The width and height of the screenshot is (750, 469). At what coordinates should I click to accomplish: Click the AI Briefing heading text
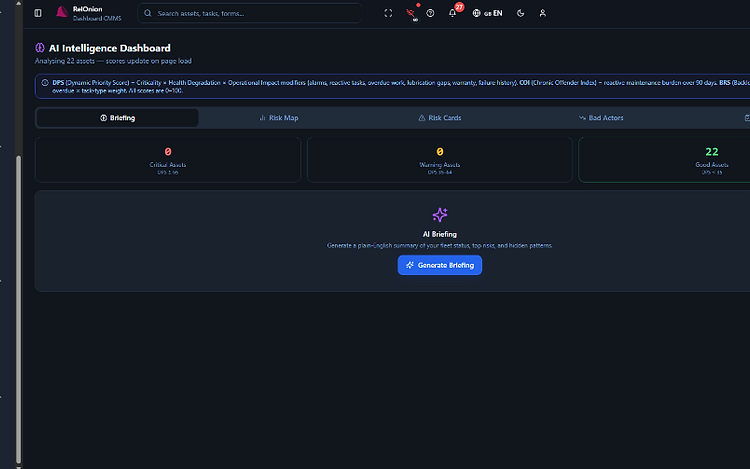pos(440,234)
